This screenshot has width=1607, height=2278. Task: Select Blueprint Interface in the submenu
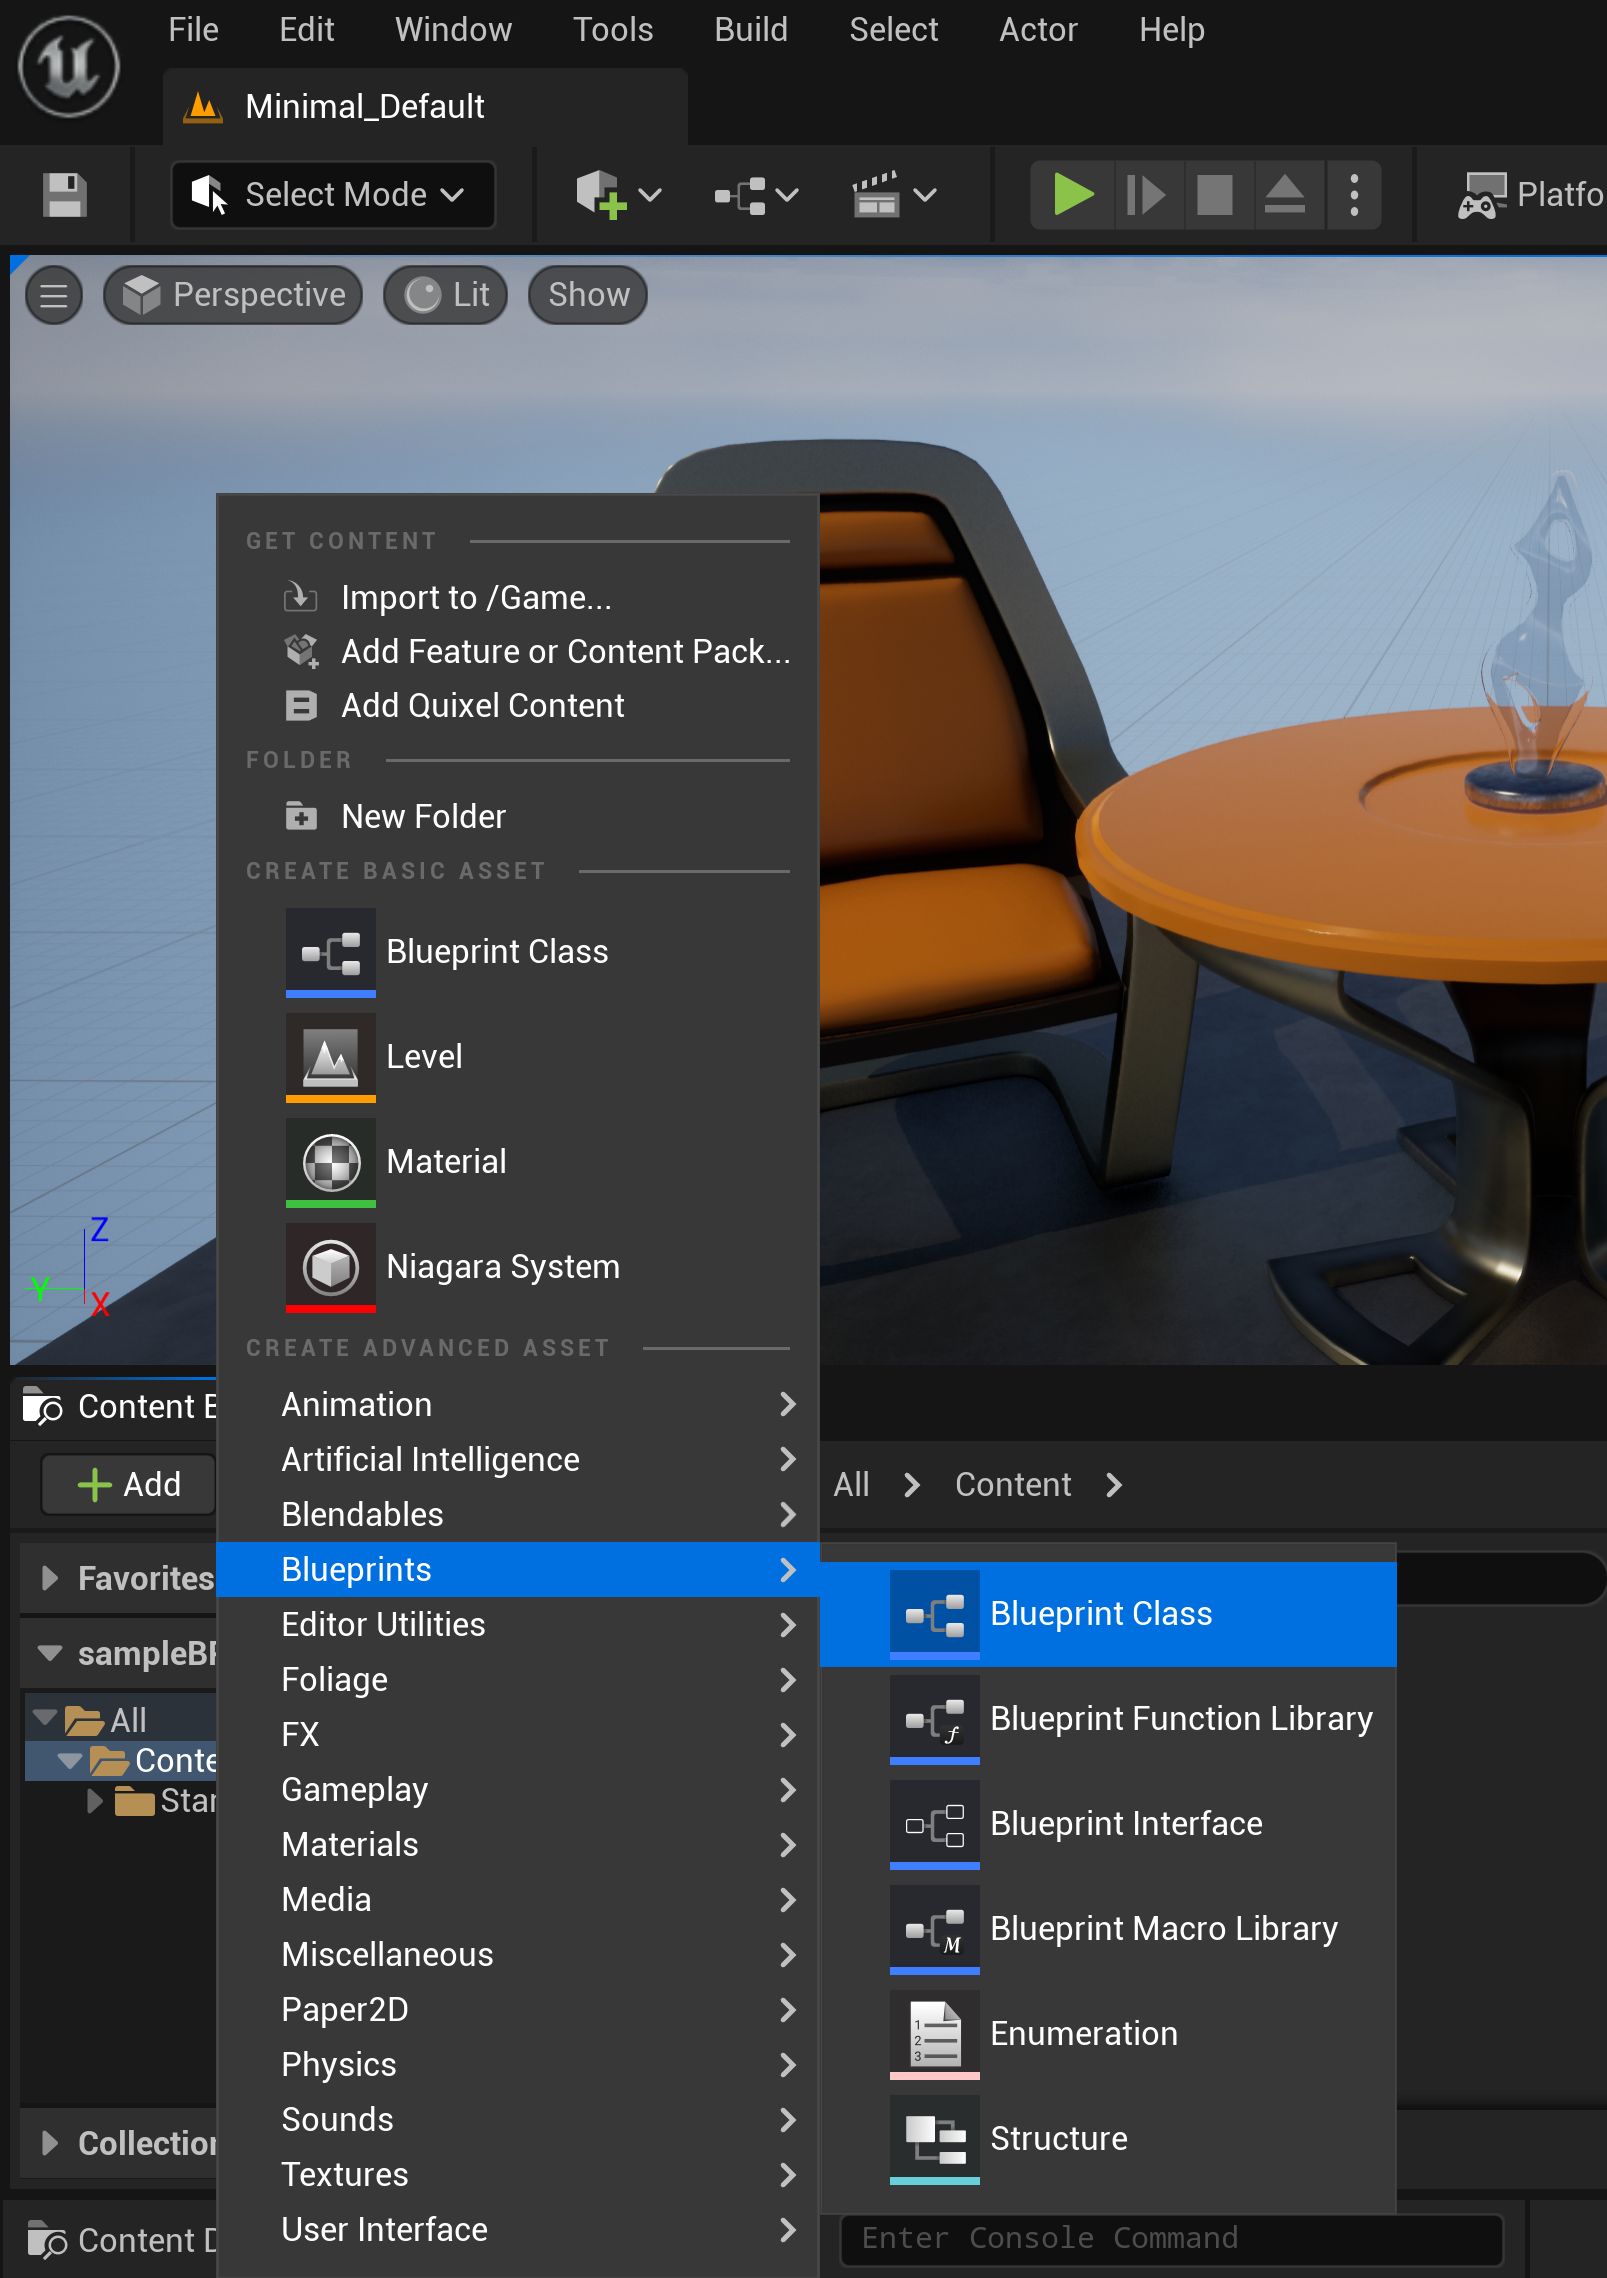(1125, 1824)
